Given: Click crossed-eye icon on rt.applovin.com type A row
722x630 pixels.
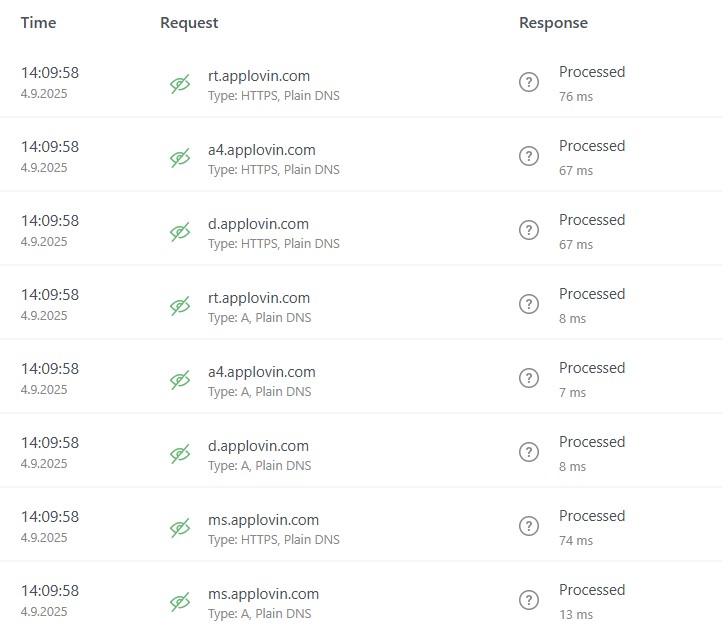Looking at the screenshot, I should [x=180, y=306].
